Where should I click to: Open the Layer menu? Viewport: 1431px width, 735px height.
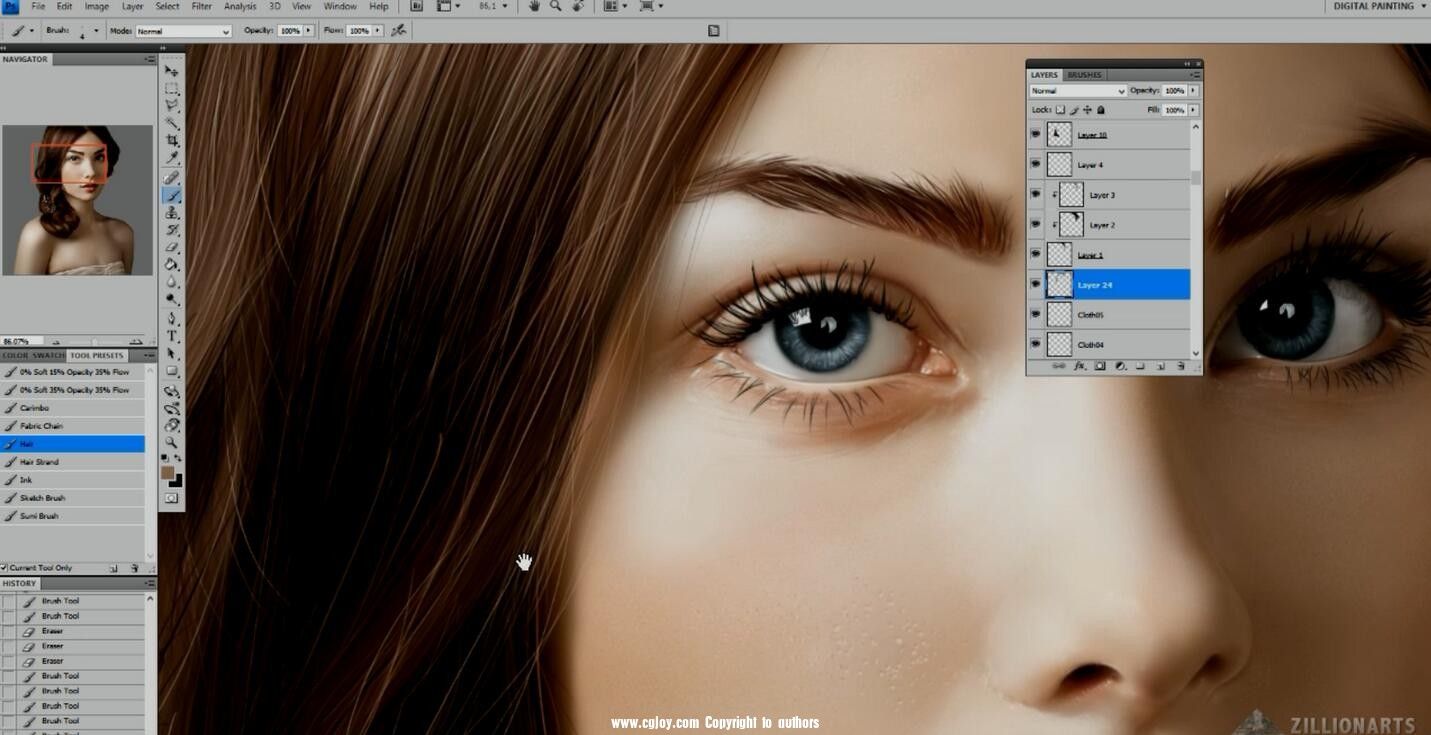coord(132,6)
